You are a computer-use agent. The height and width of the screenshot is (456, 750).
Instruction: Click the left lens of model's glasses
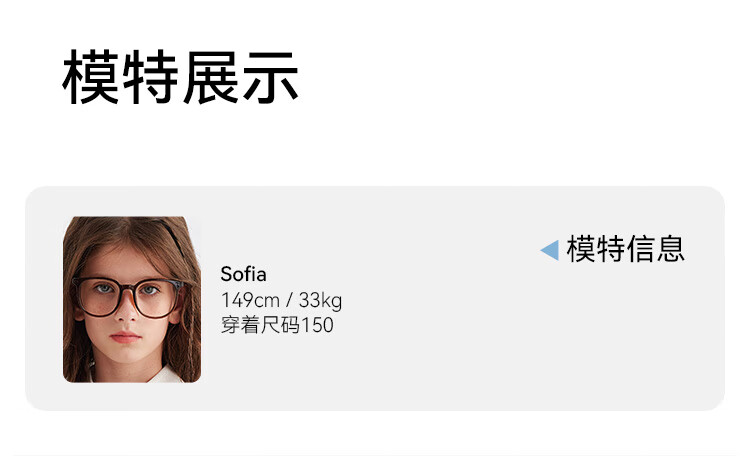[x=100, y=296]
